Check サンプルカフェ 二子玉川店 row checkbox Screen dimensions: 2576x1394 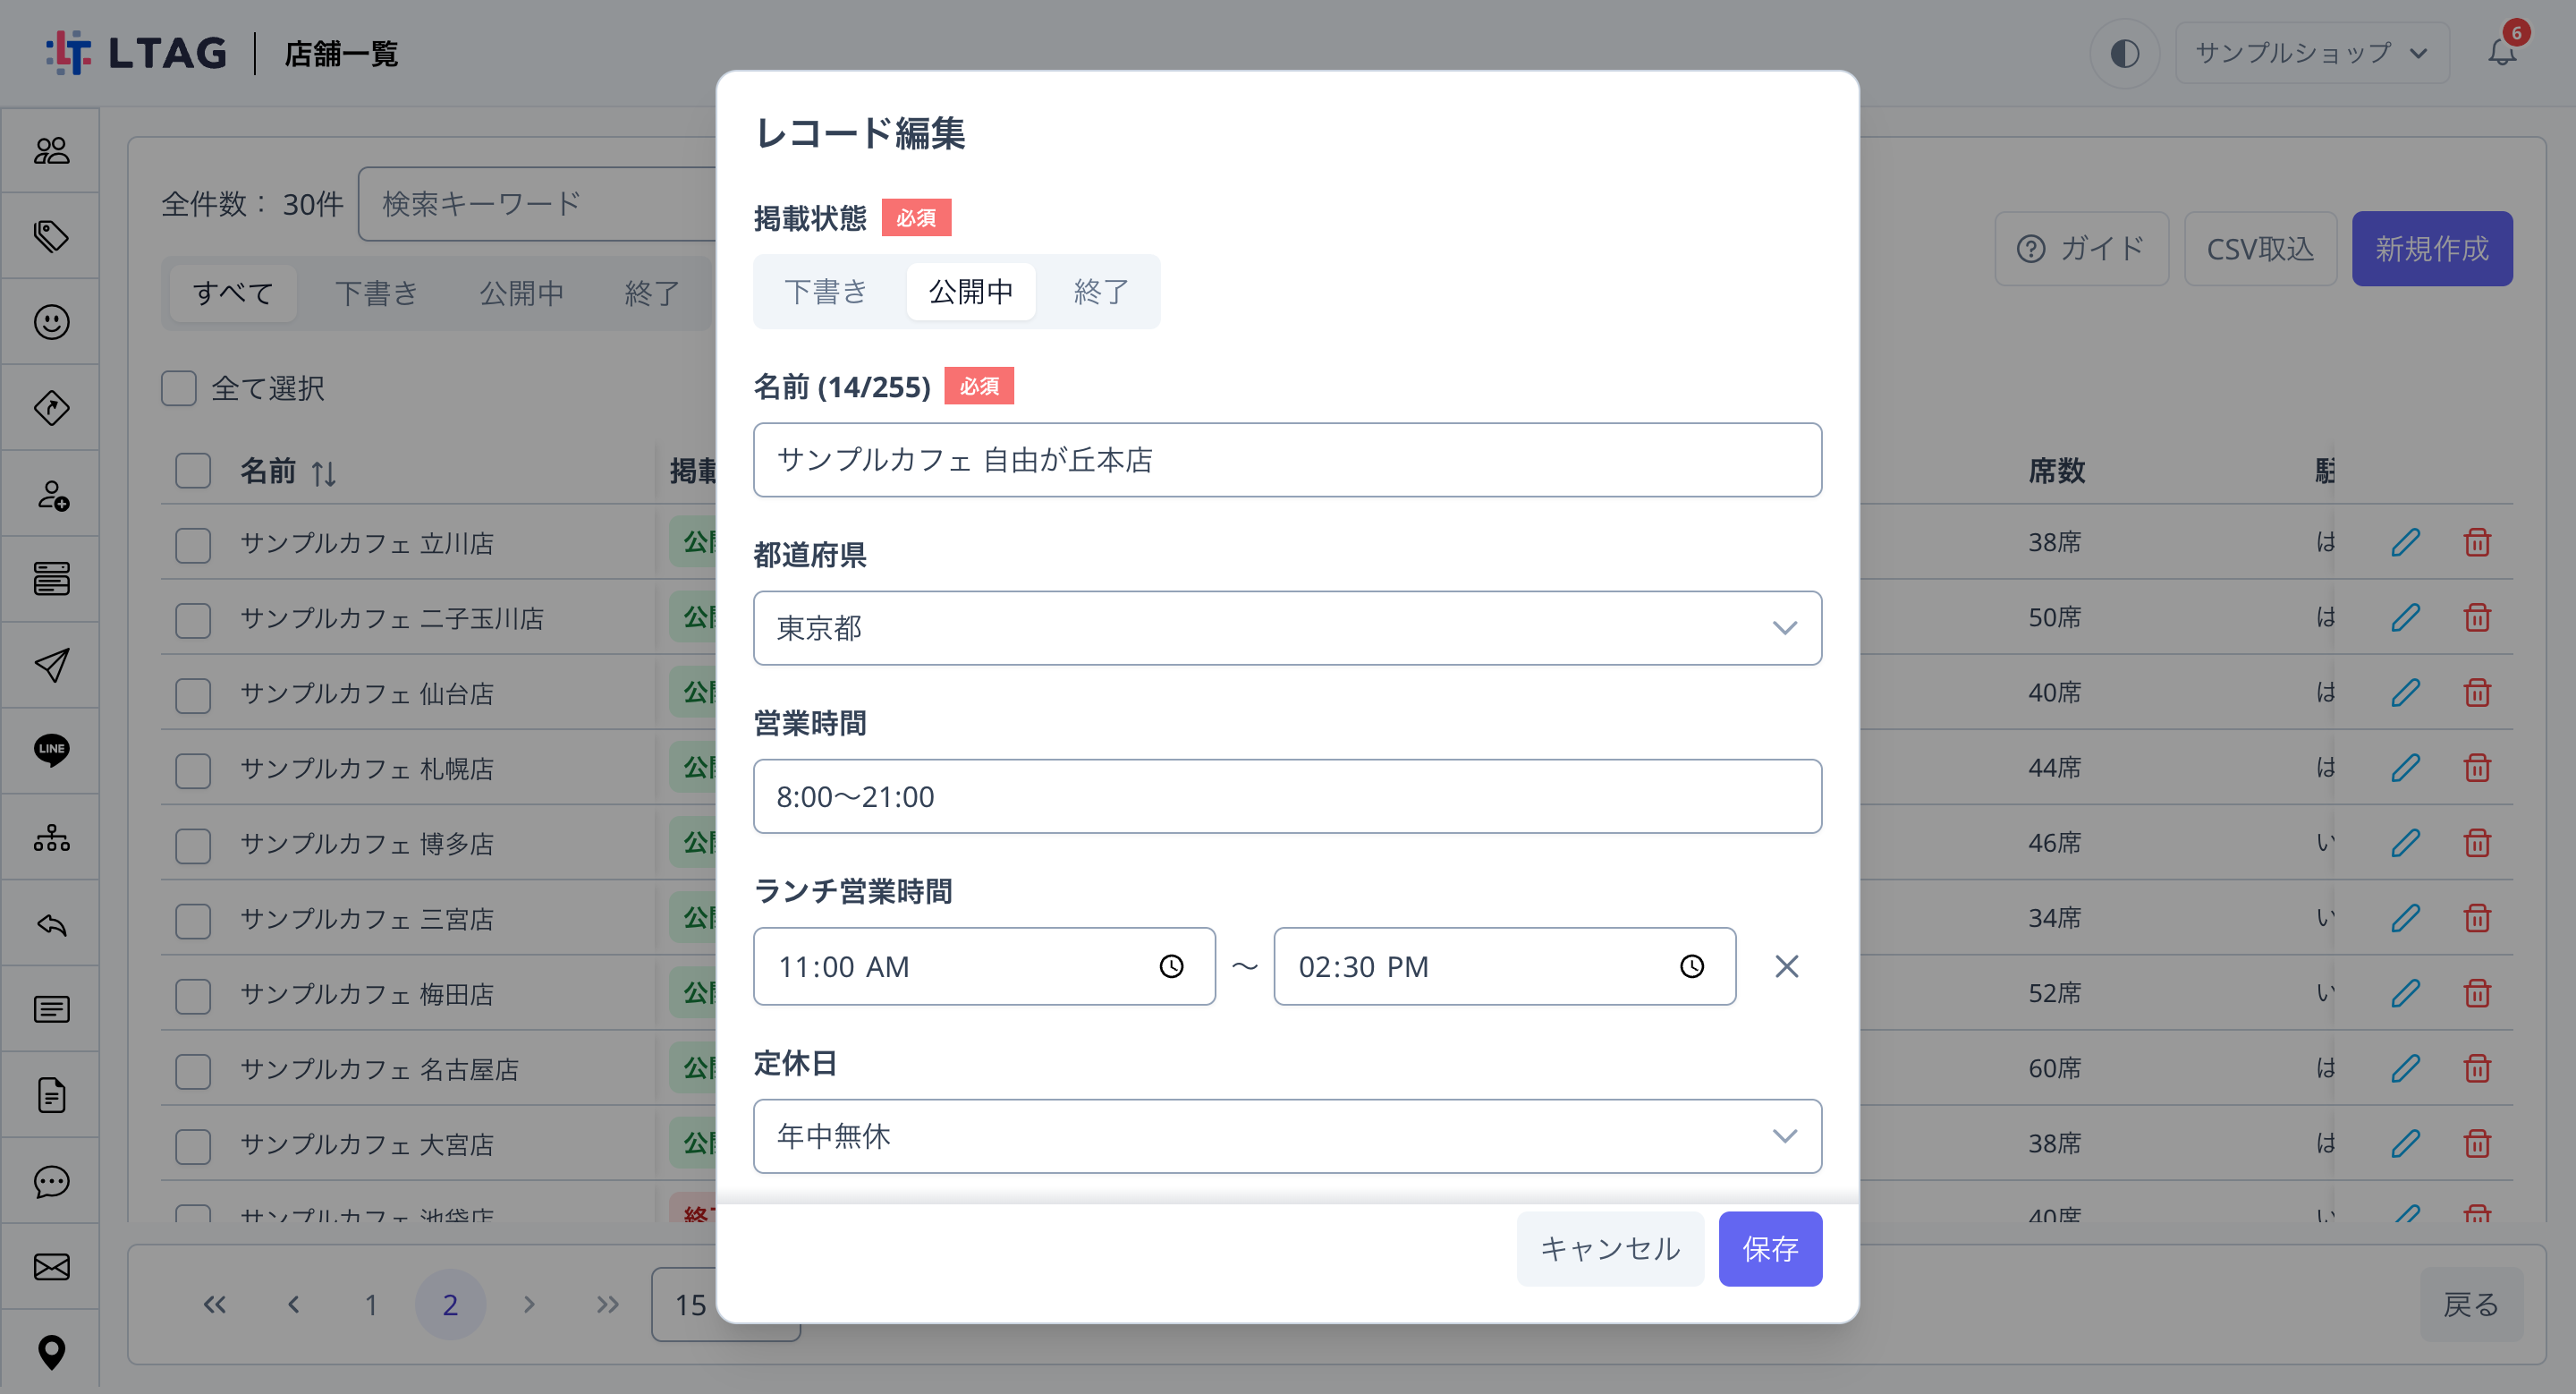(x=193, y=619)
